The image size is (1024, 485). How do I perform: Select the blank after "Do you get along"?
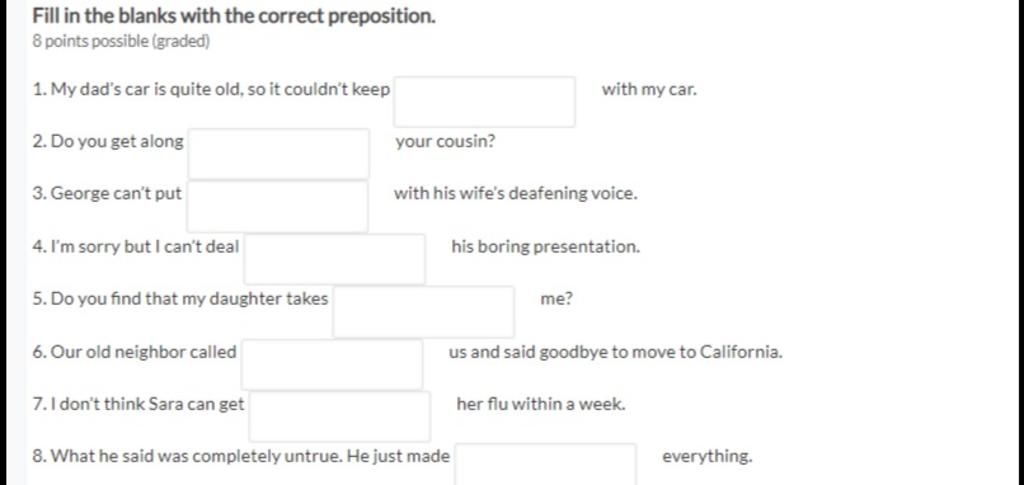coord(279,154)
